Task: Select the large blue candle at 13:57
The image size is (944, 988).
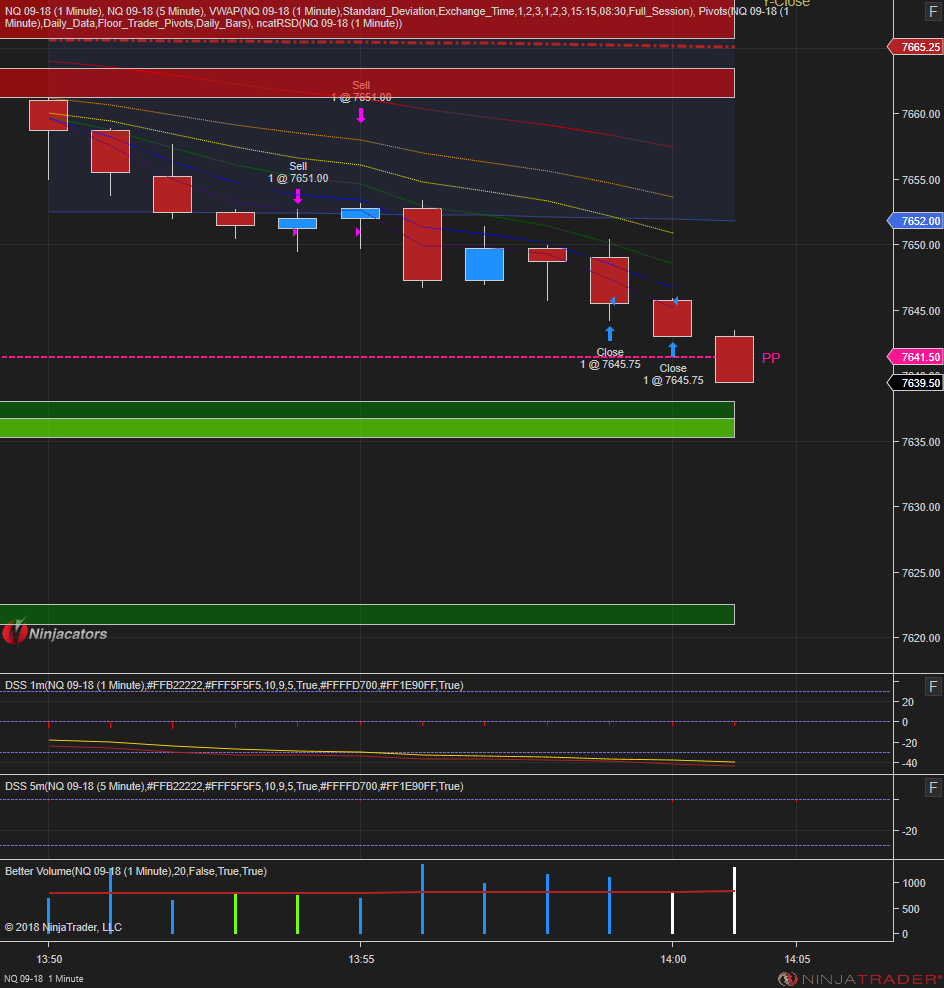Action: [x=484, y=265]
